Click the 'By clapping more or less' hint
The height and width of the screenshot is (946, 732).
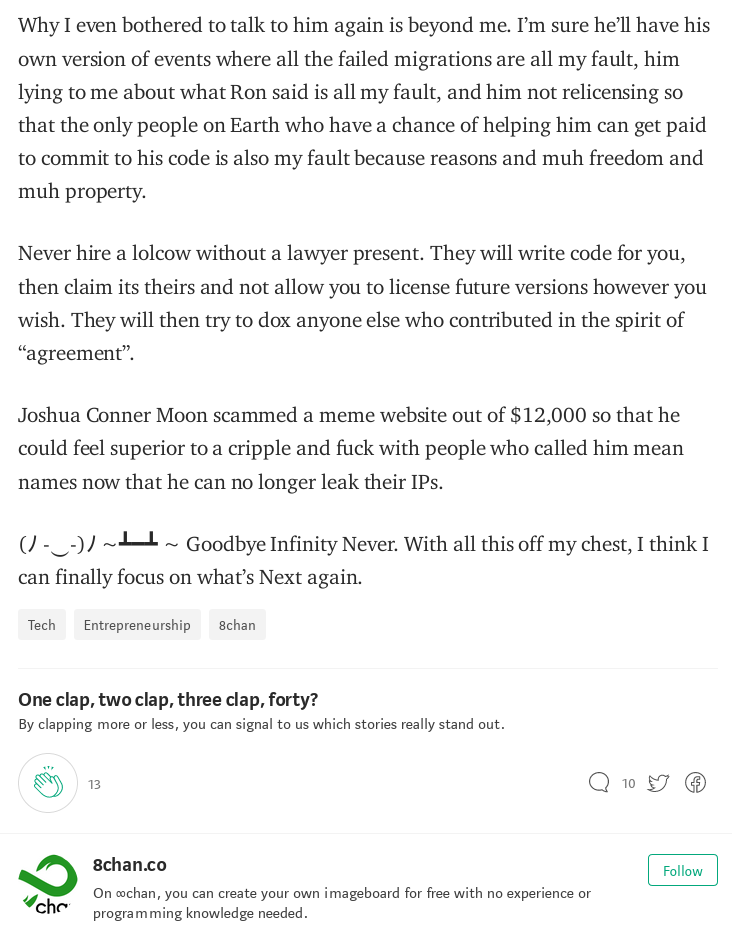point(261,724)
